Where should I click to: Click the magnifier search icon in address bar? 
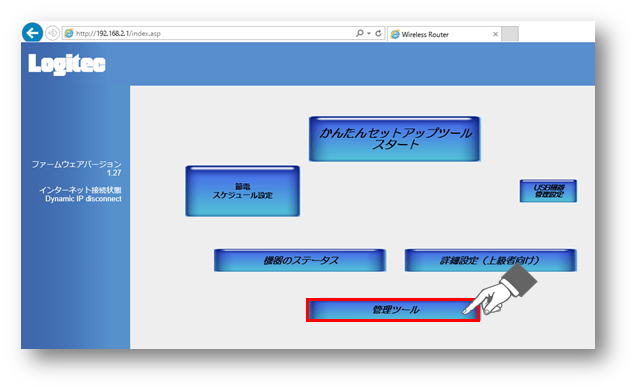pos(360,33)
